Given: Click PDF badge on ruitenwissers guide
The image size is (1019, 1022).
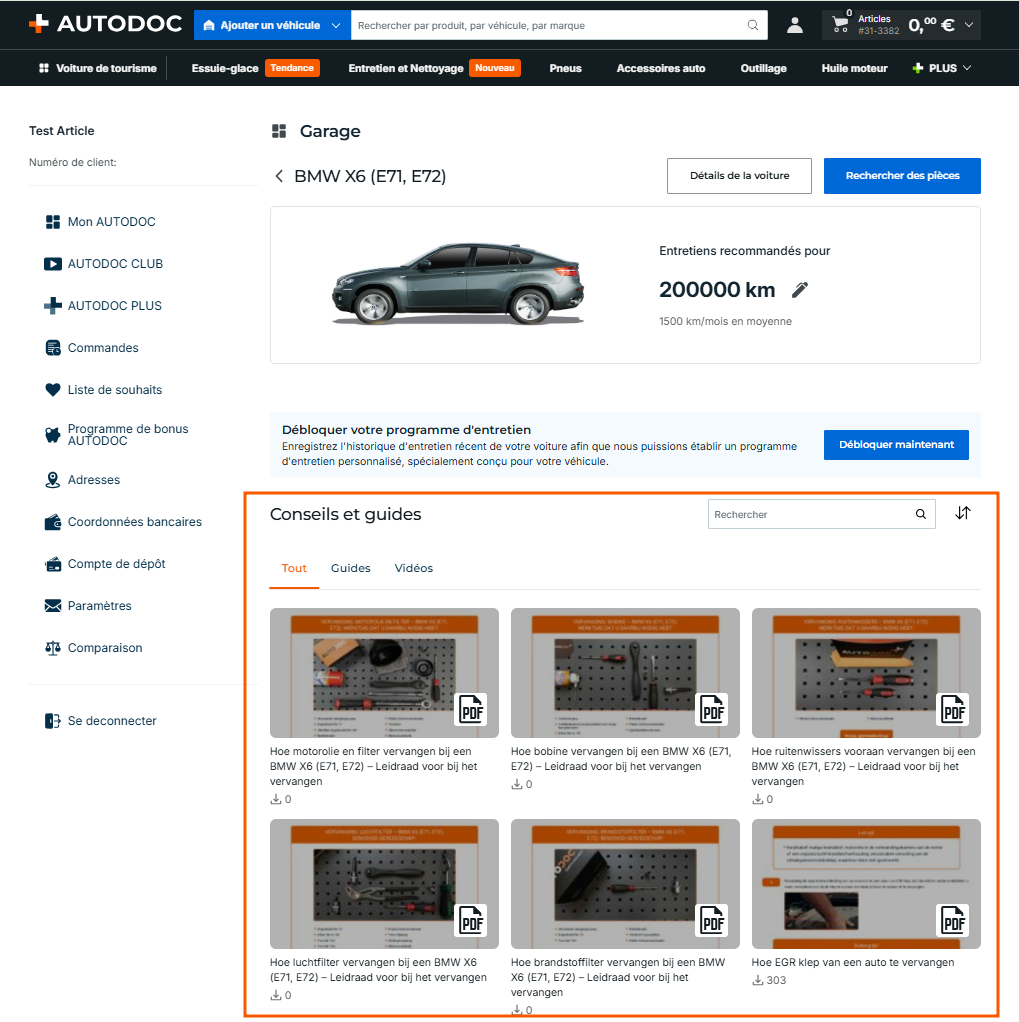Looking at the screenshot, I should pyautogui.click(x=953, y=710).
